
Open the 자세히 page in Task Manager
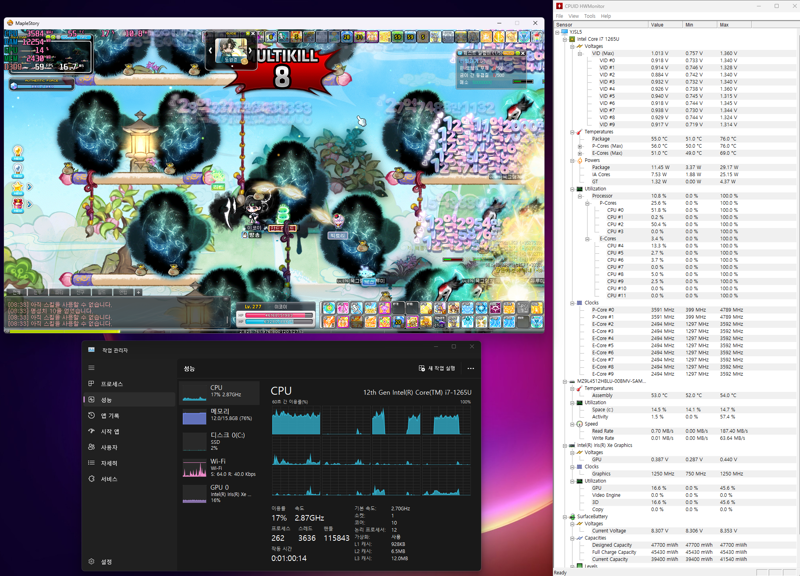click(130, 463)
